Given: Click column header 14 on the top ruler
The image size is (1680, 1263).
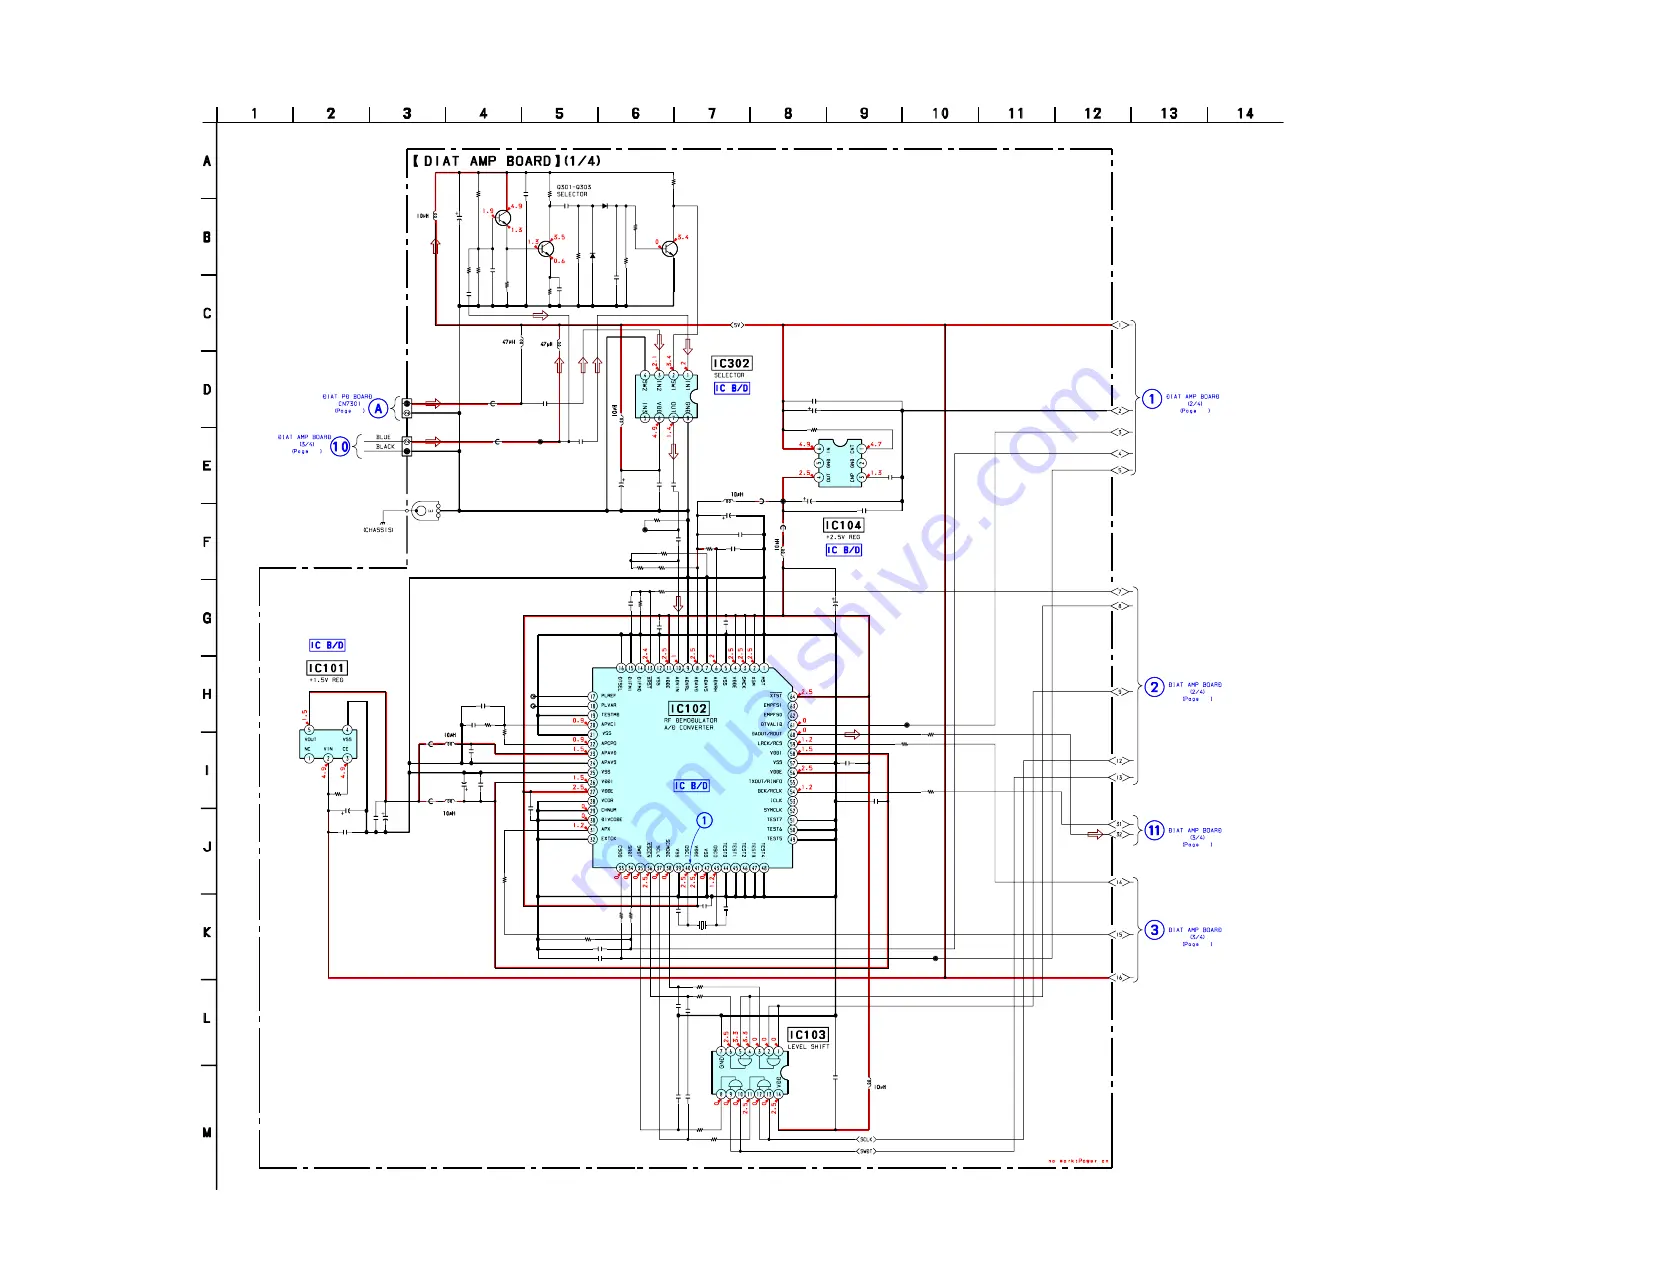Looking at the screenshot, I should [x=1245, y=113].
